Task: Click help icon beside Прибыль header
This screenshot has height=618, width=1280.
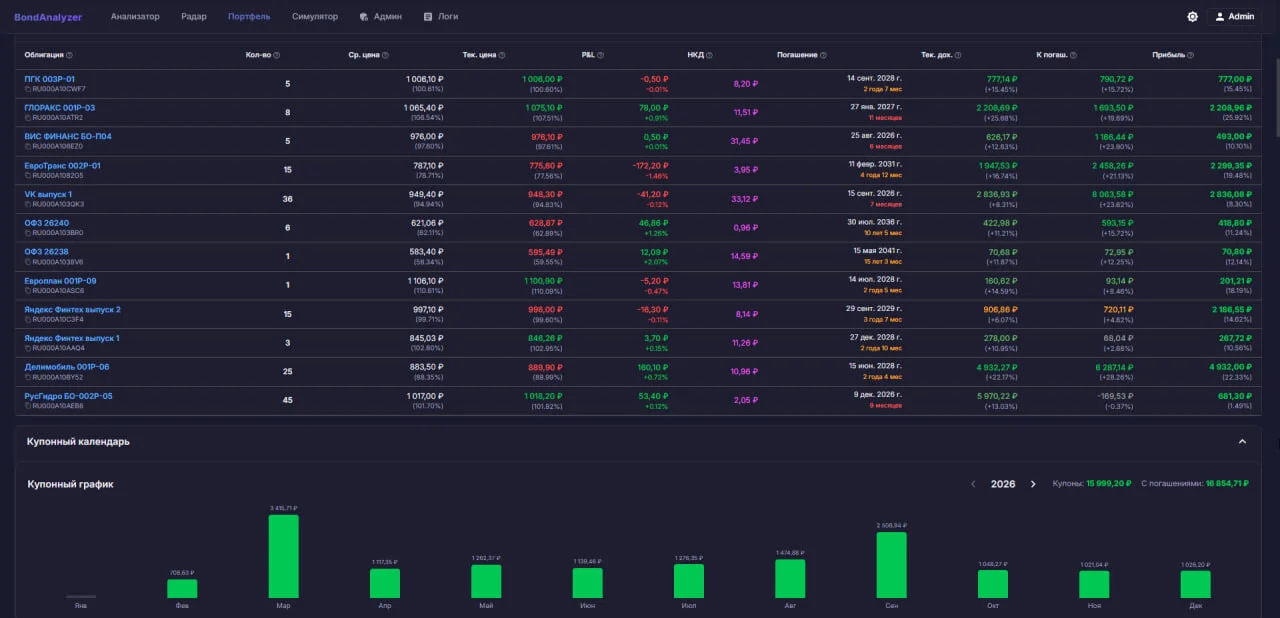Action: [x=1189, y=55]
